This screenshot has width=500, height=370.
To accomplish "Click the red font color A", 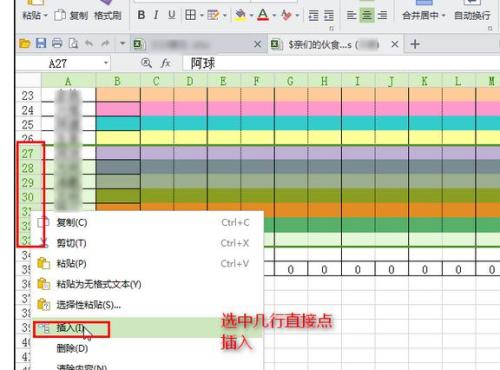I will [263, 15].
